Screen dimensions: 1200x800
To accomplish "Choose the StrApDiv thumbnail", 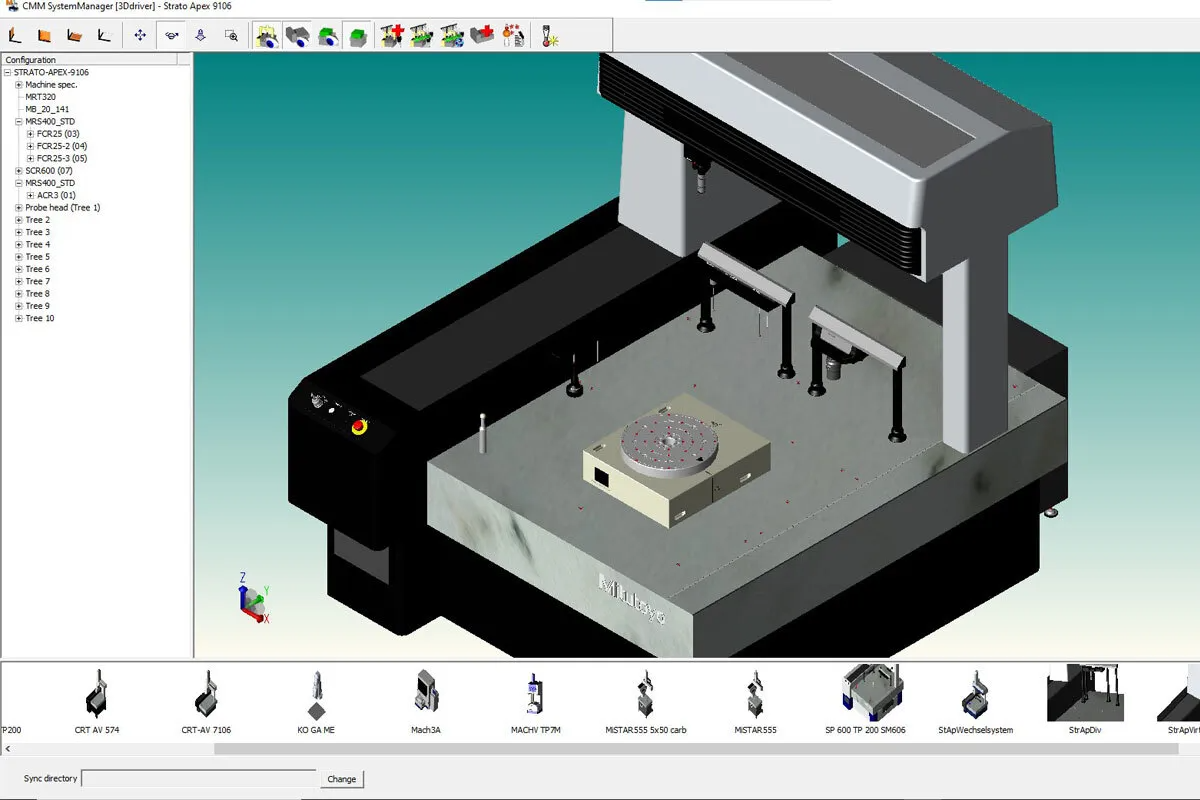I will (x=1085, y=695).
